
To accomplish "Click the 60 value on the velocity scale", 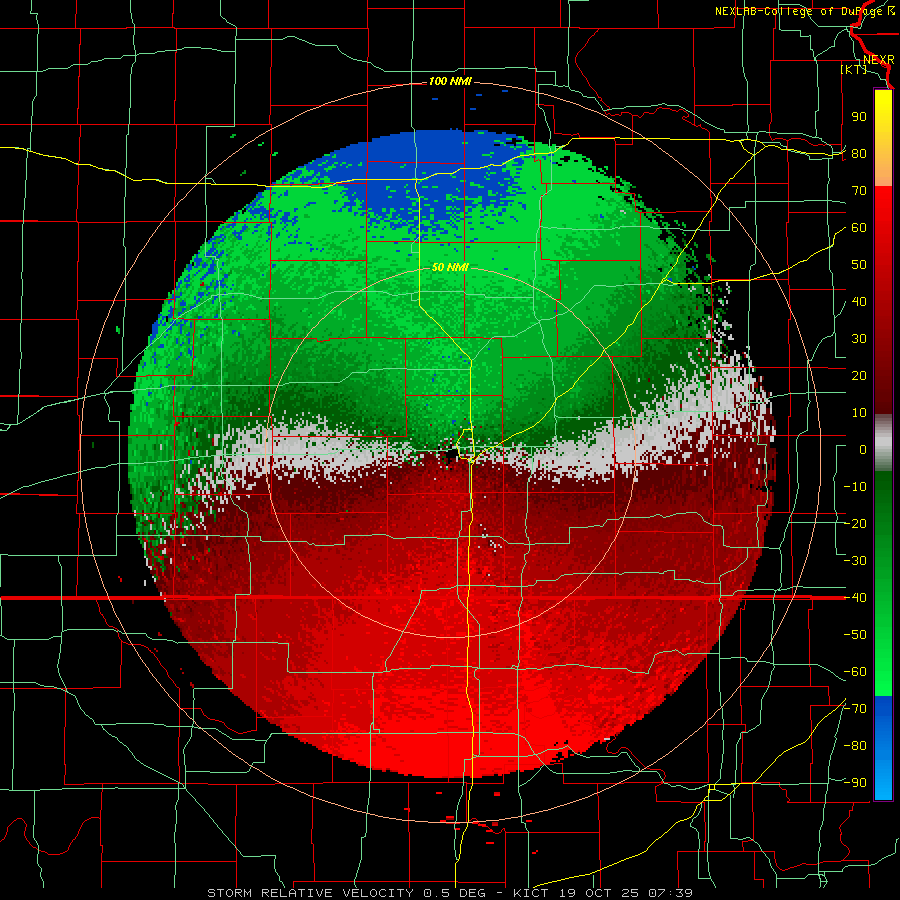I will tap(859, 228).
